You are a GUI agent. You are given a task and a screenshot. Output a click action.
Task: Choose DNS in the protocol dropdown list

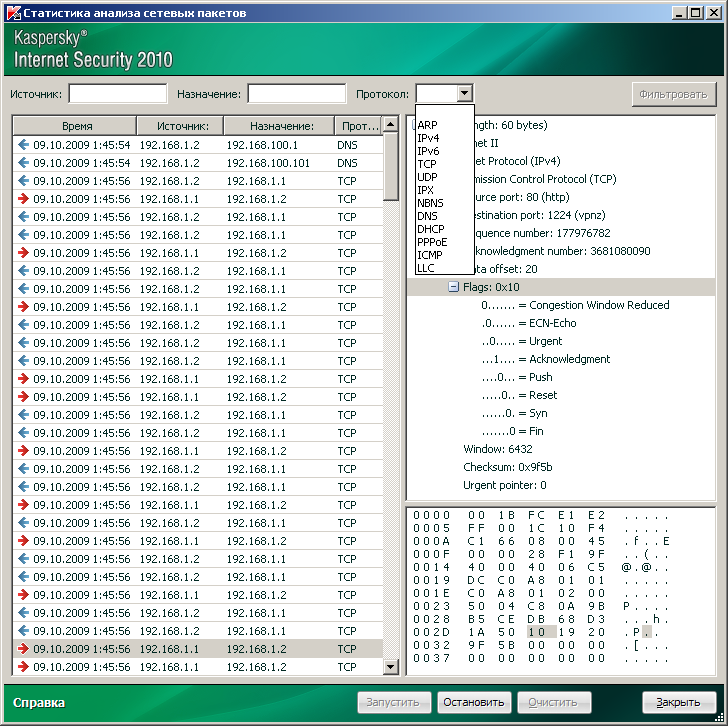coord(427,216)
